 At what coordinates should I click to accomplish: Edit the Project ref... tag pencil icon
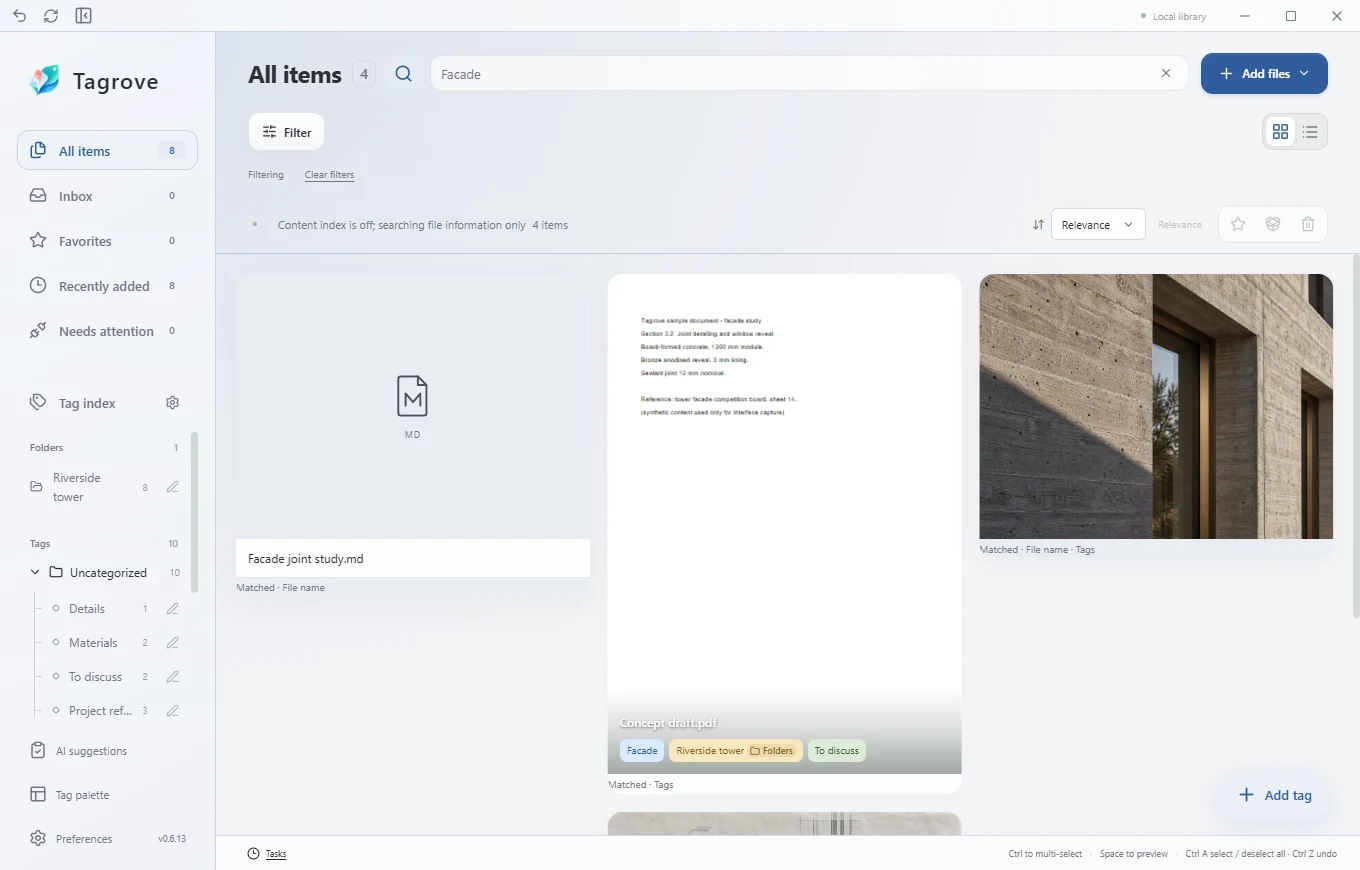click(172, 711)
